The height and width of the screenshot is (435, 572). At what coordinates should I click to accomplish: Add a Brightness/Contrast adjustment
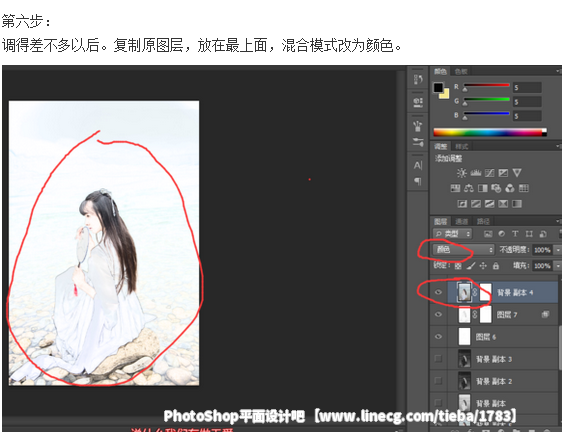point(461,173)
